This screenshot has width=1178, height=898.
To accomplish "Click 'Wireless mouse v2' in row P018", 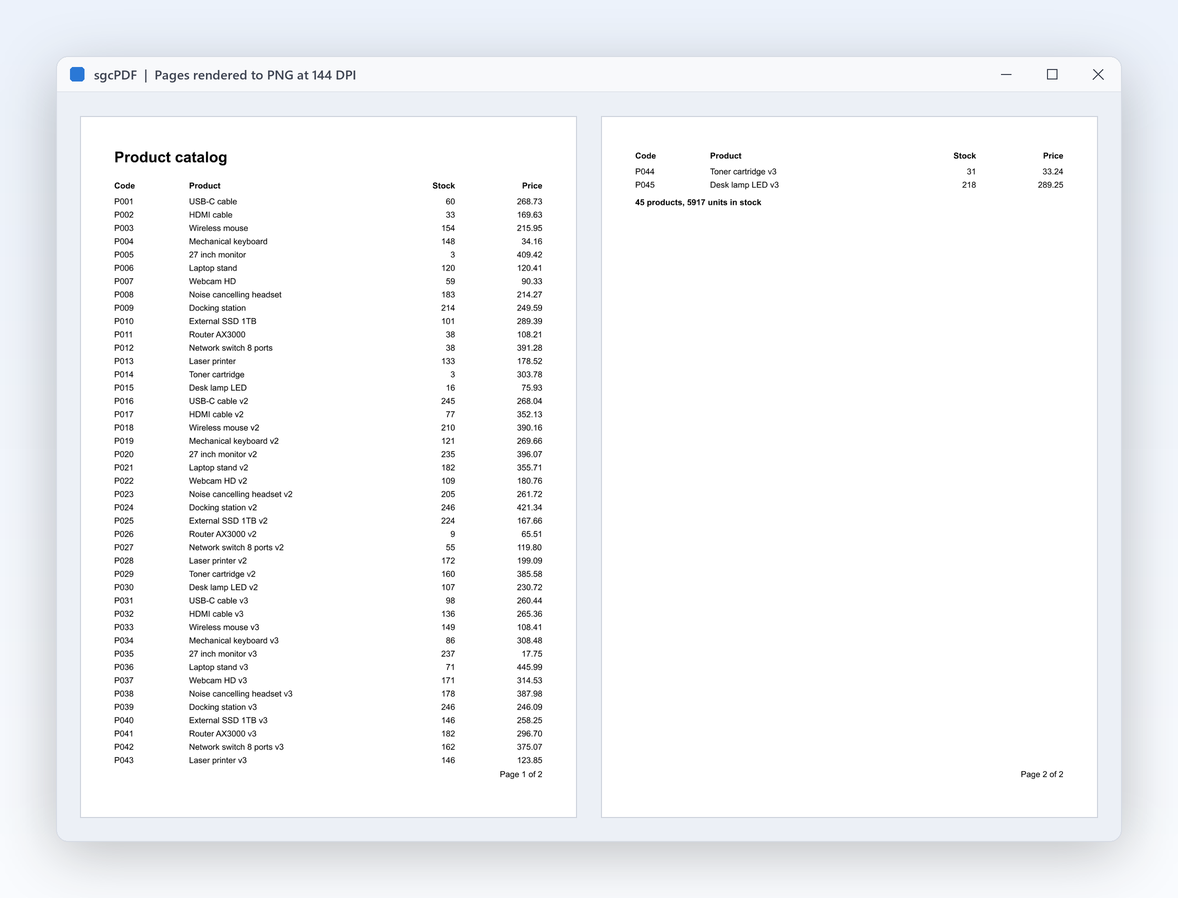I will pos(224,428).
